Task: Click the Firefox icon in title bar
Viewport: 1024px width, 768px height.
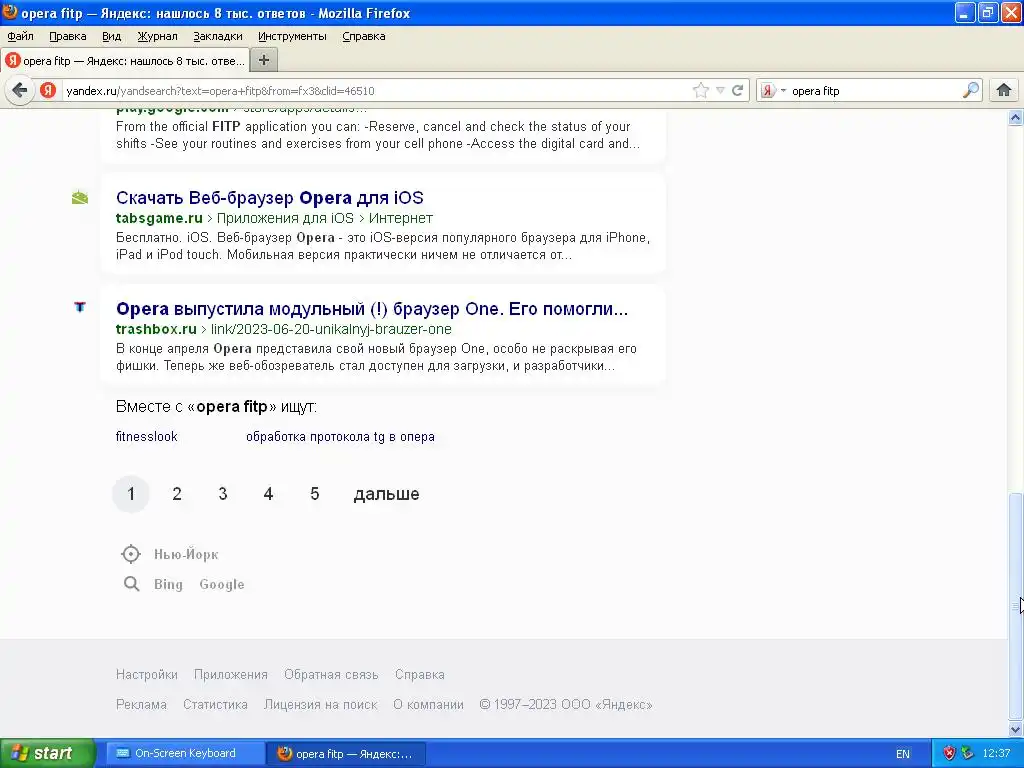Action: click(10, 12)
